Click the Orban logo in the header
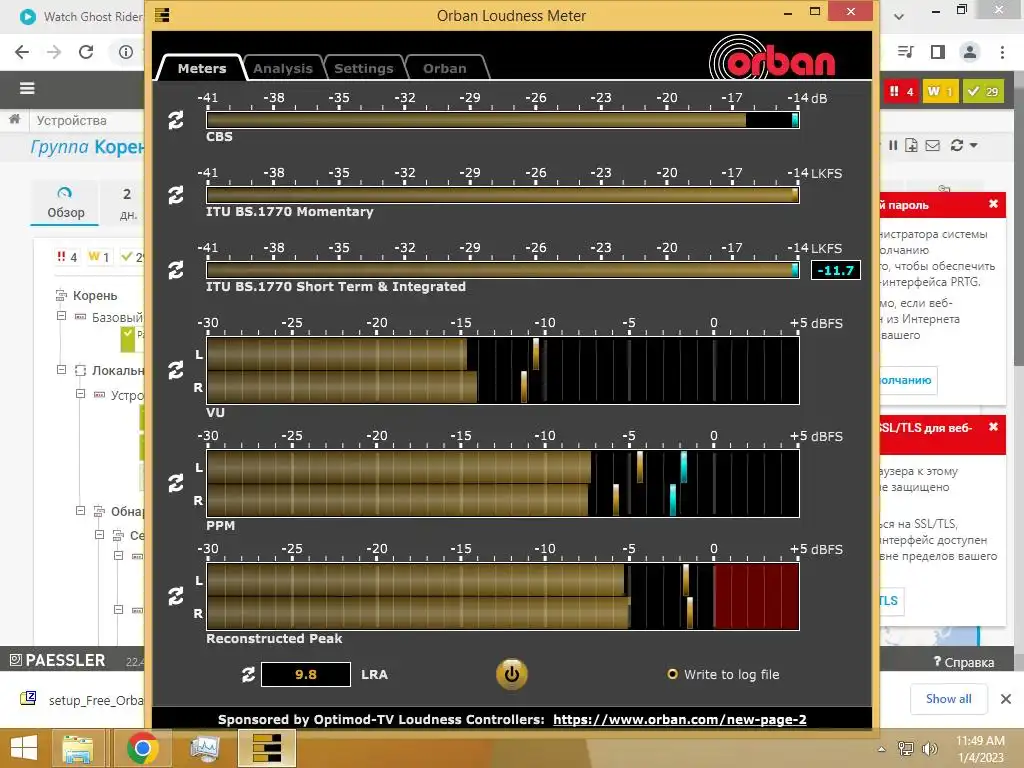Image resolution: width=1024 pixels, height=768 pixels. pyautogui.click(x=772, y=59)
